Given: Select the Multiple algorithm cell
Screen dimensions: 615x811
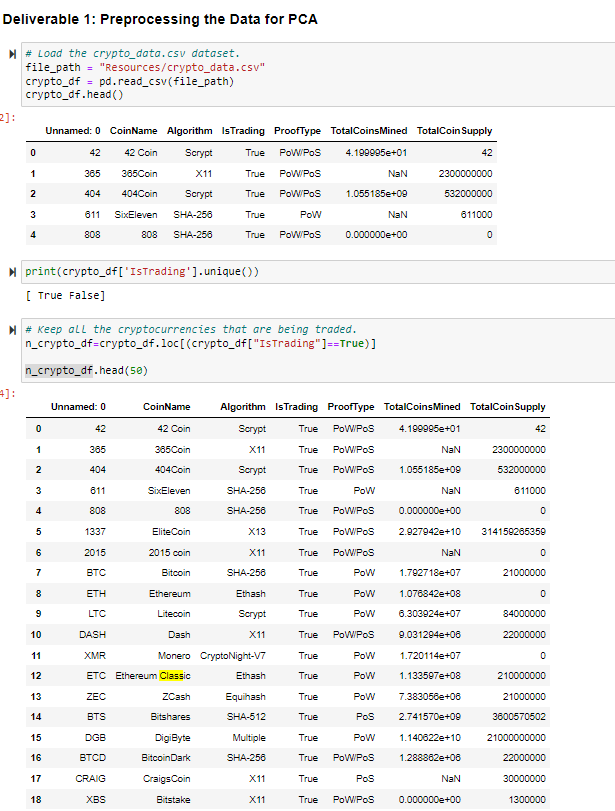Looking at the screenshot, I should coord(249,738).
